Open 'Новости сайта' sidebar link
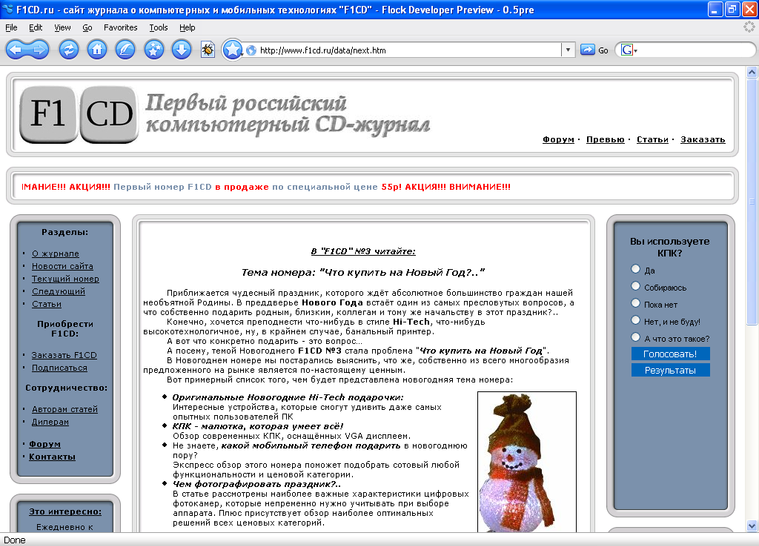 coord(62,266)
